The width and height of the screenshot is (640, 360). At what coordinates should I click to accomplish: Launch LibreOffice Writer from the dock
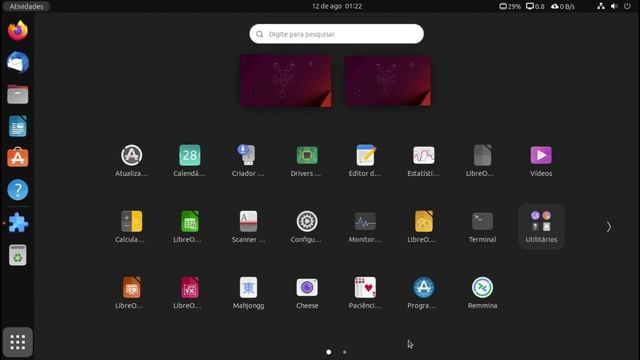pos(18,126)
